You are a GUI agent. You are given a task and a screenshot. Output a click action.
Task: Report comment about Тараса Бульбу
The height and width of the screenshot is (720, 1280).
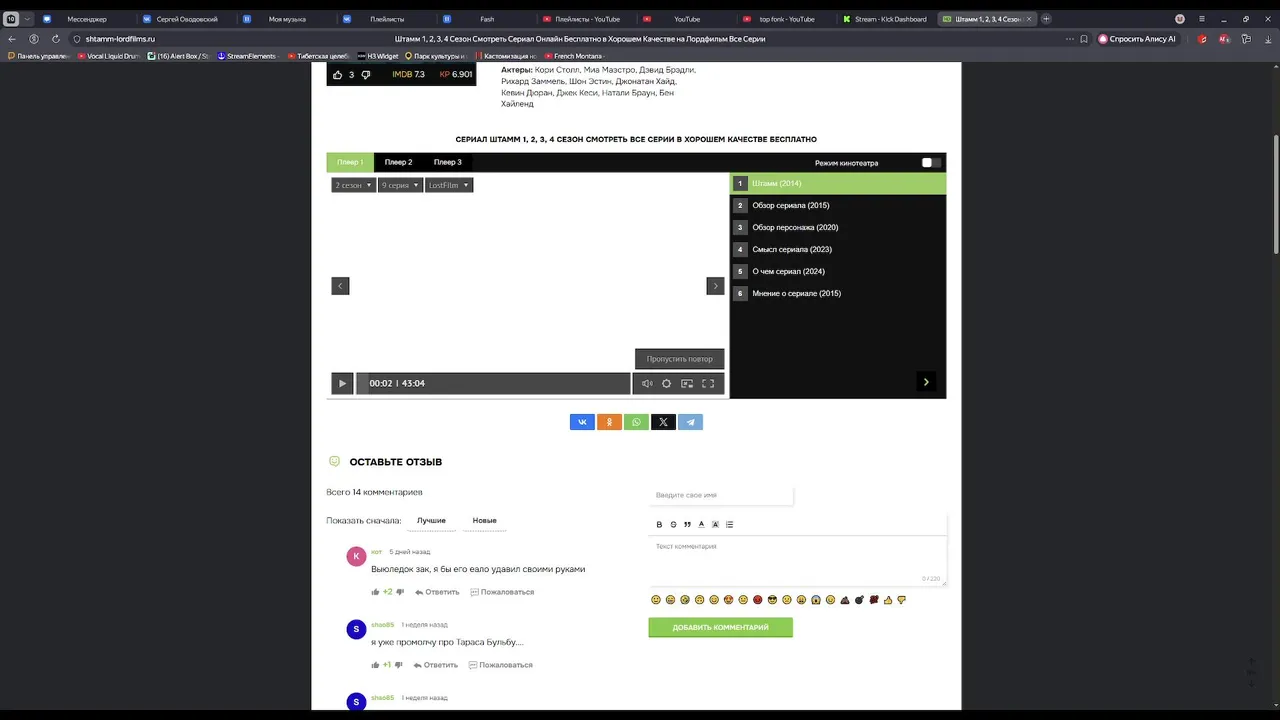(501, 665)
